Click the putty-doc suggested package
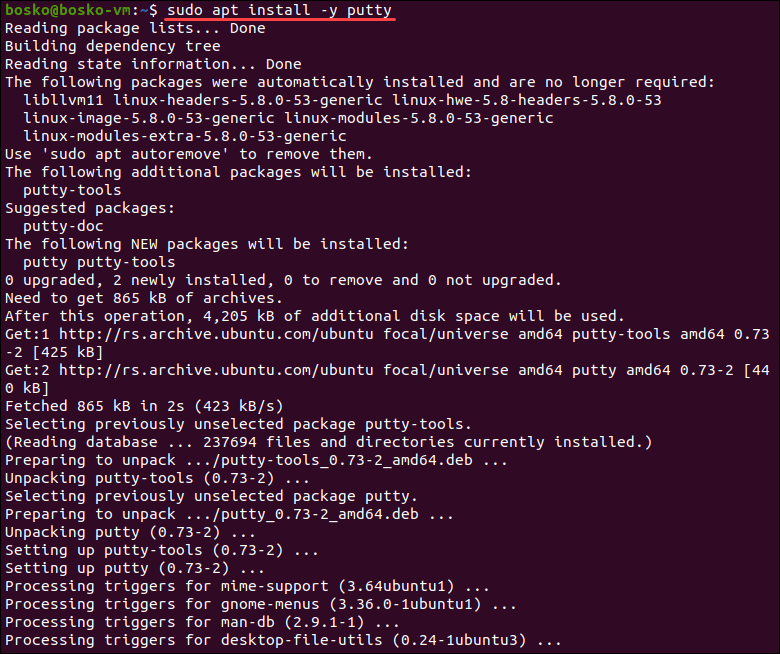This screenshot has height=654, width=780. 63,226
